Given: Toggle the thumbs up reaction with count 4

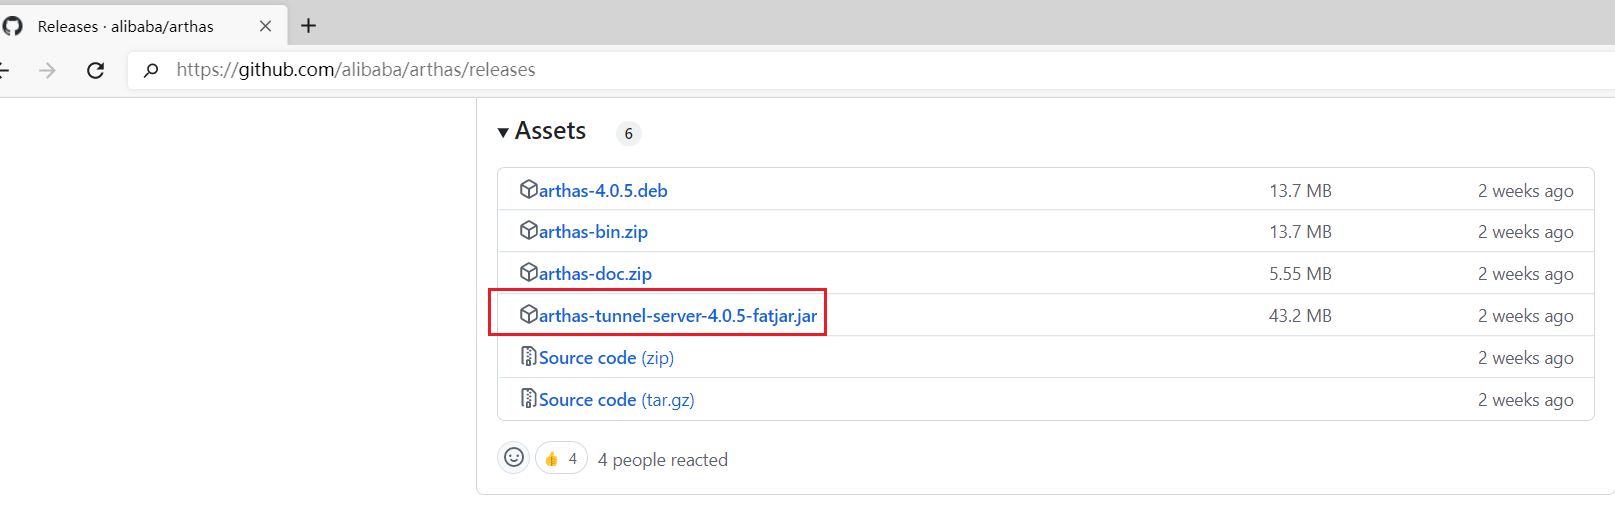Looking at the screenshot, I should click(x=561, y=458).
